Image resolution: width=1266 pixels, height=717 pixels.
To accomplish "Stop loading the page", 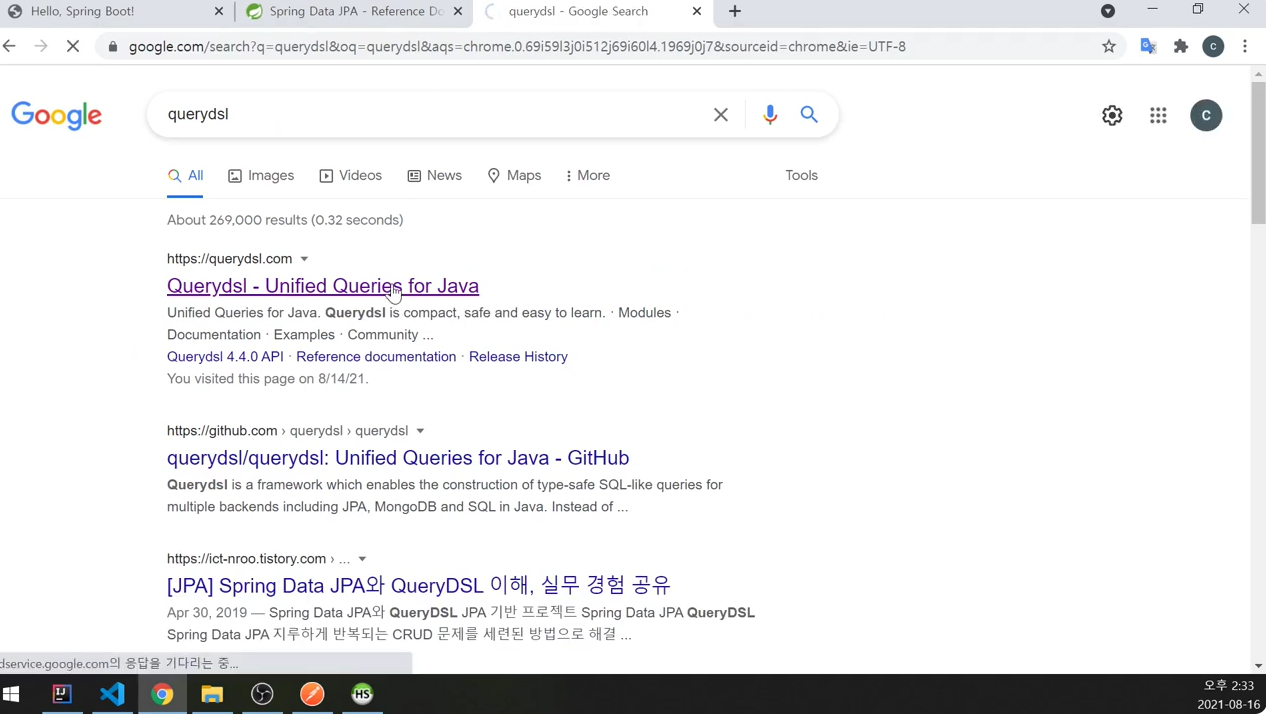I will (x=73, y=46).
